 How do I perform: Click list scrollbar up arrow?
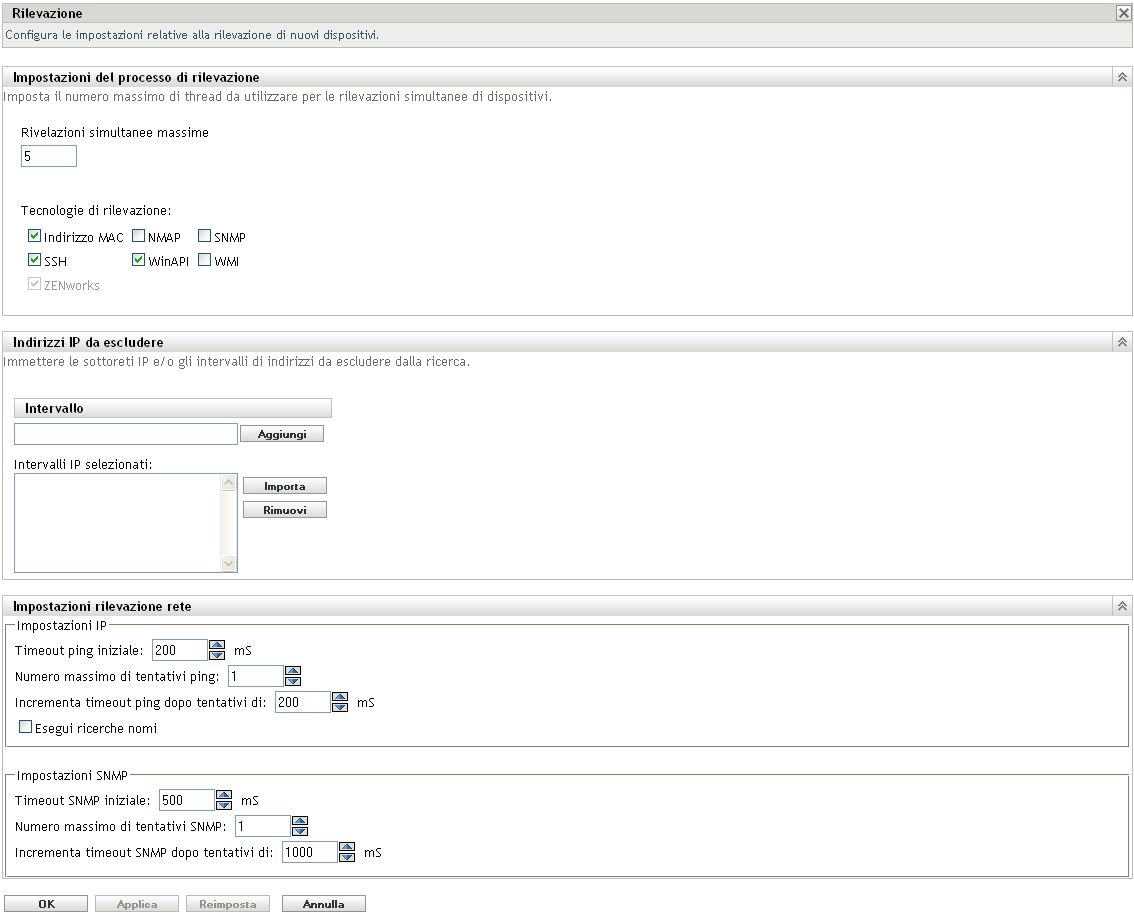point(229,482)
